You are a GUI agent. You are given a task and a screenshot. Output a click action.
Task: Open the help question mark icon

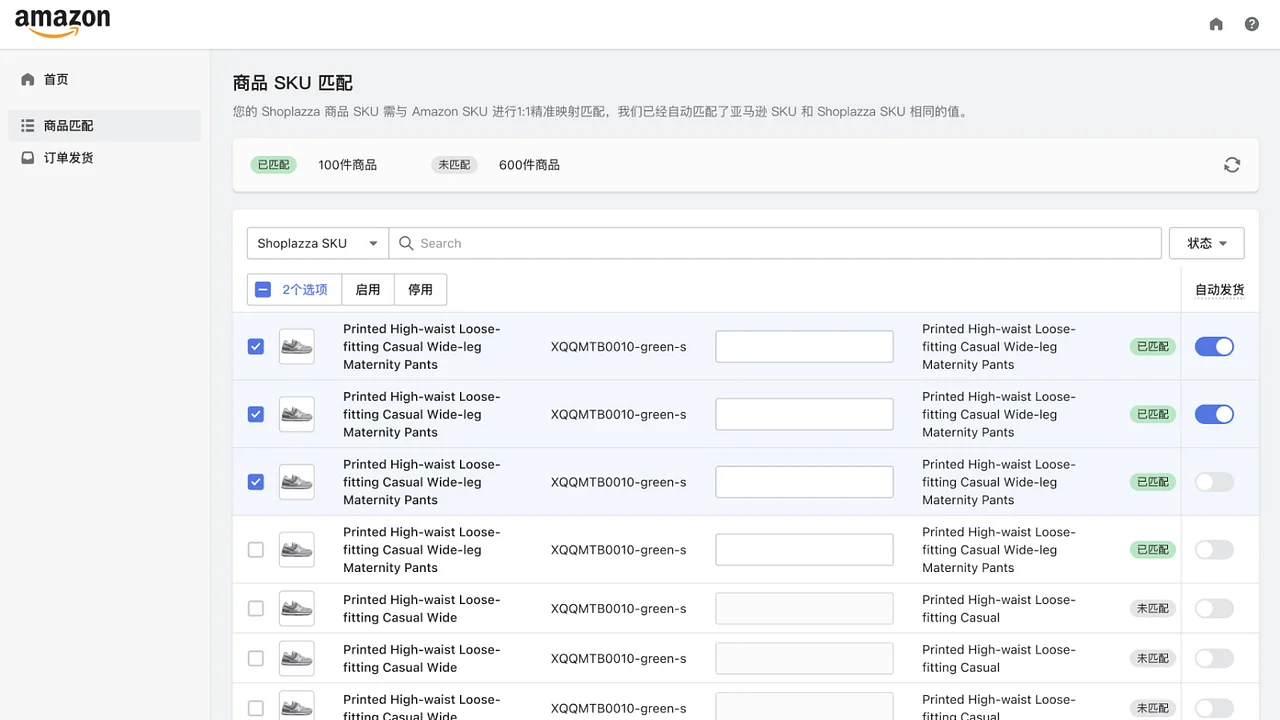(1252, 24)
